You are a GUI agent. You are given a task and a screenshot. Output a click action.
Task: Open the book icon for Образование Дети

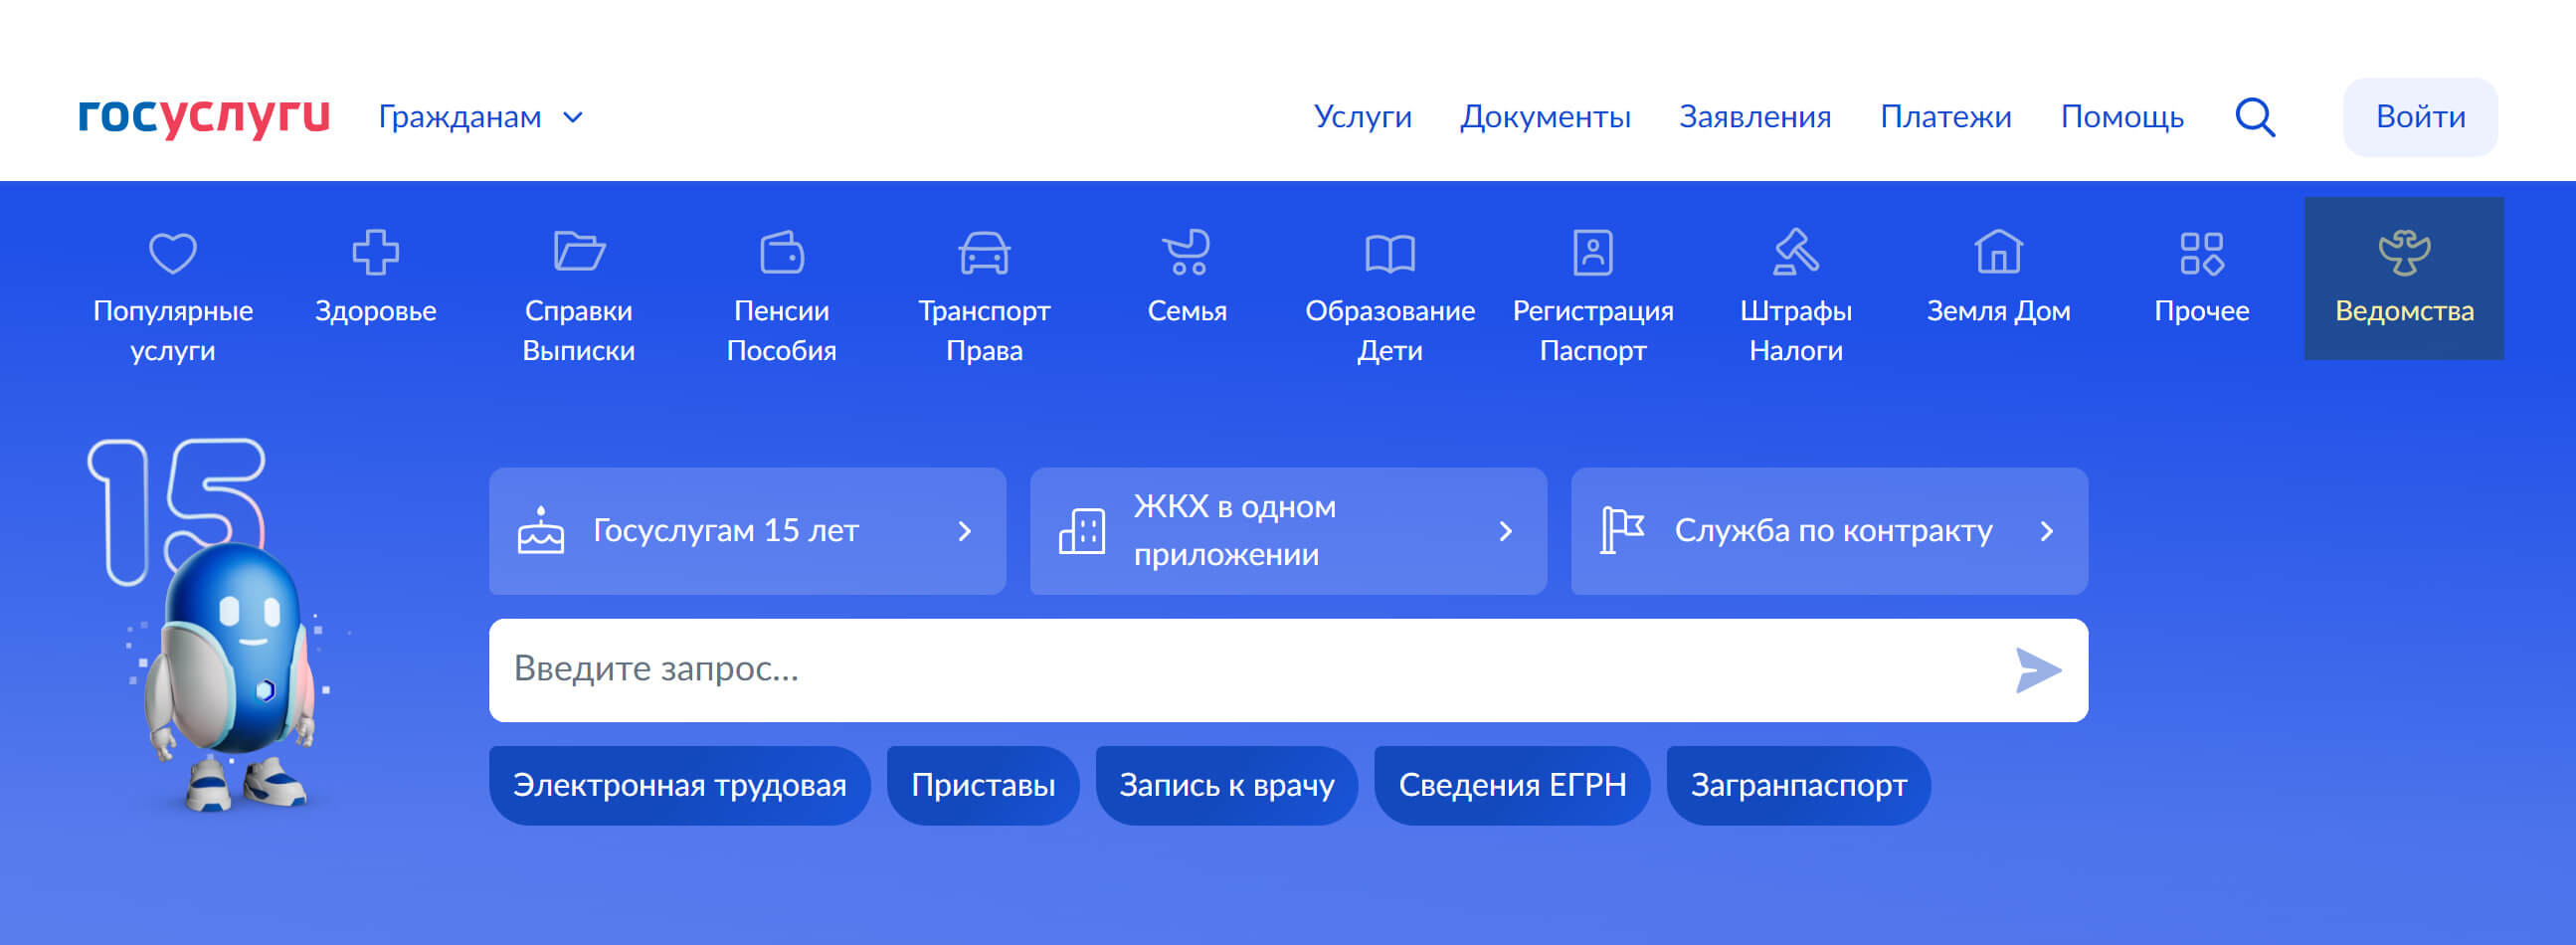pos(1390,253)
